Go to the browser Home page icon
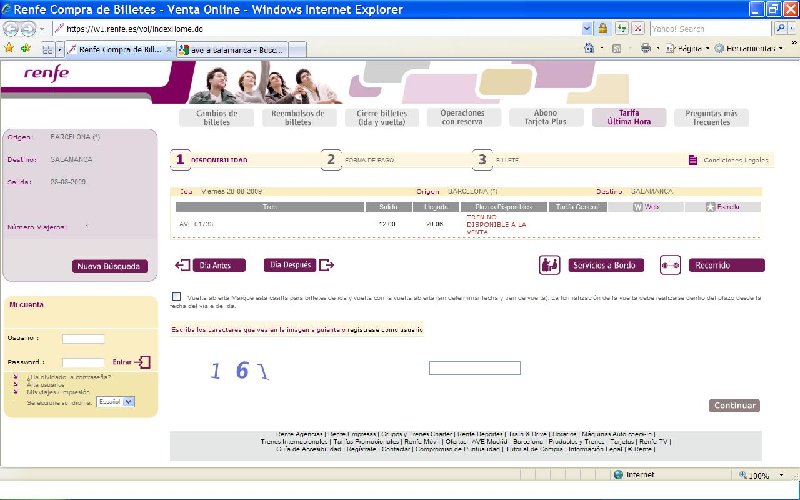This screenshot has height=500, width=800. click(589, 48)
